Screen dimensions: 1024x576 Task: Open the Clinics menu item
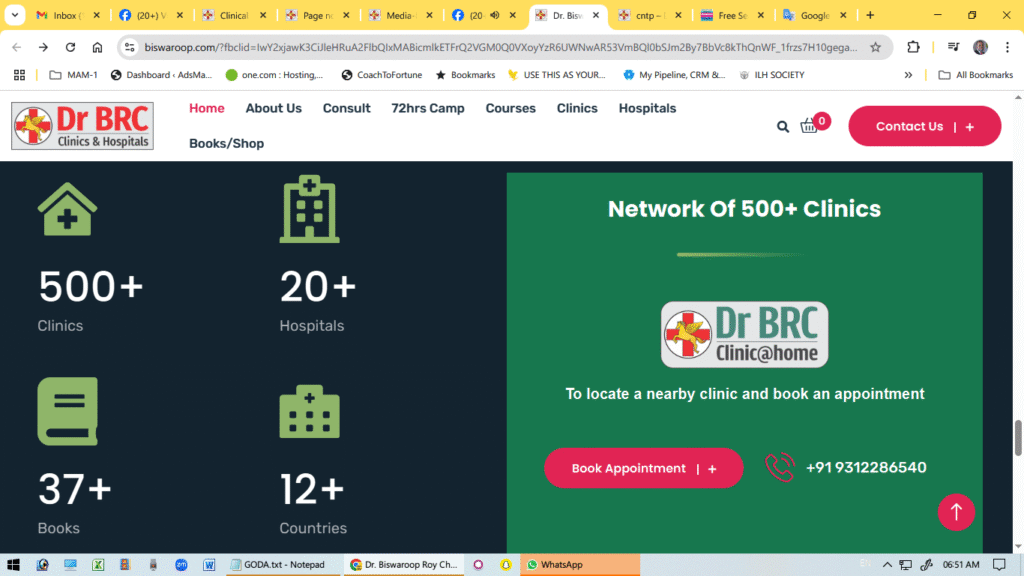tap(577, 108)
